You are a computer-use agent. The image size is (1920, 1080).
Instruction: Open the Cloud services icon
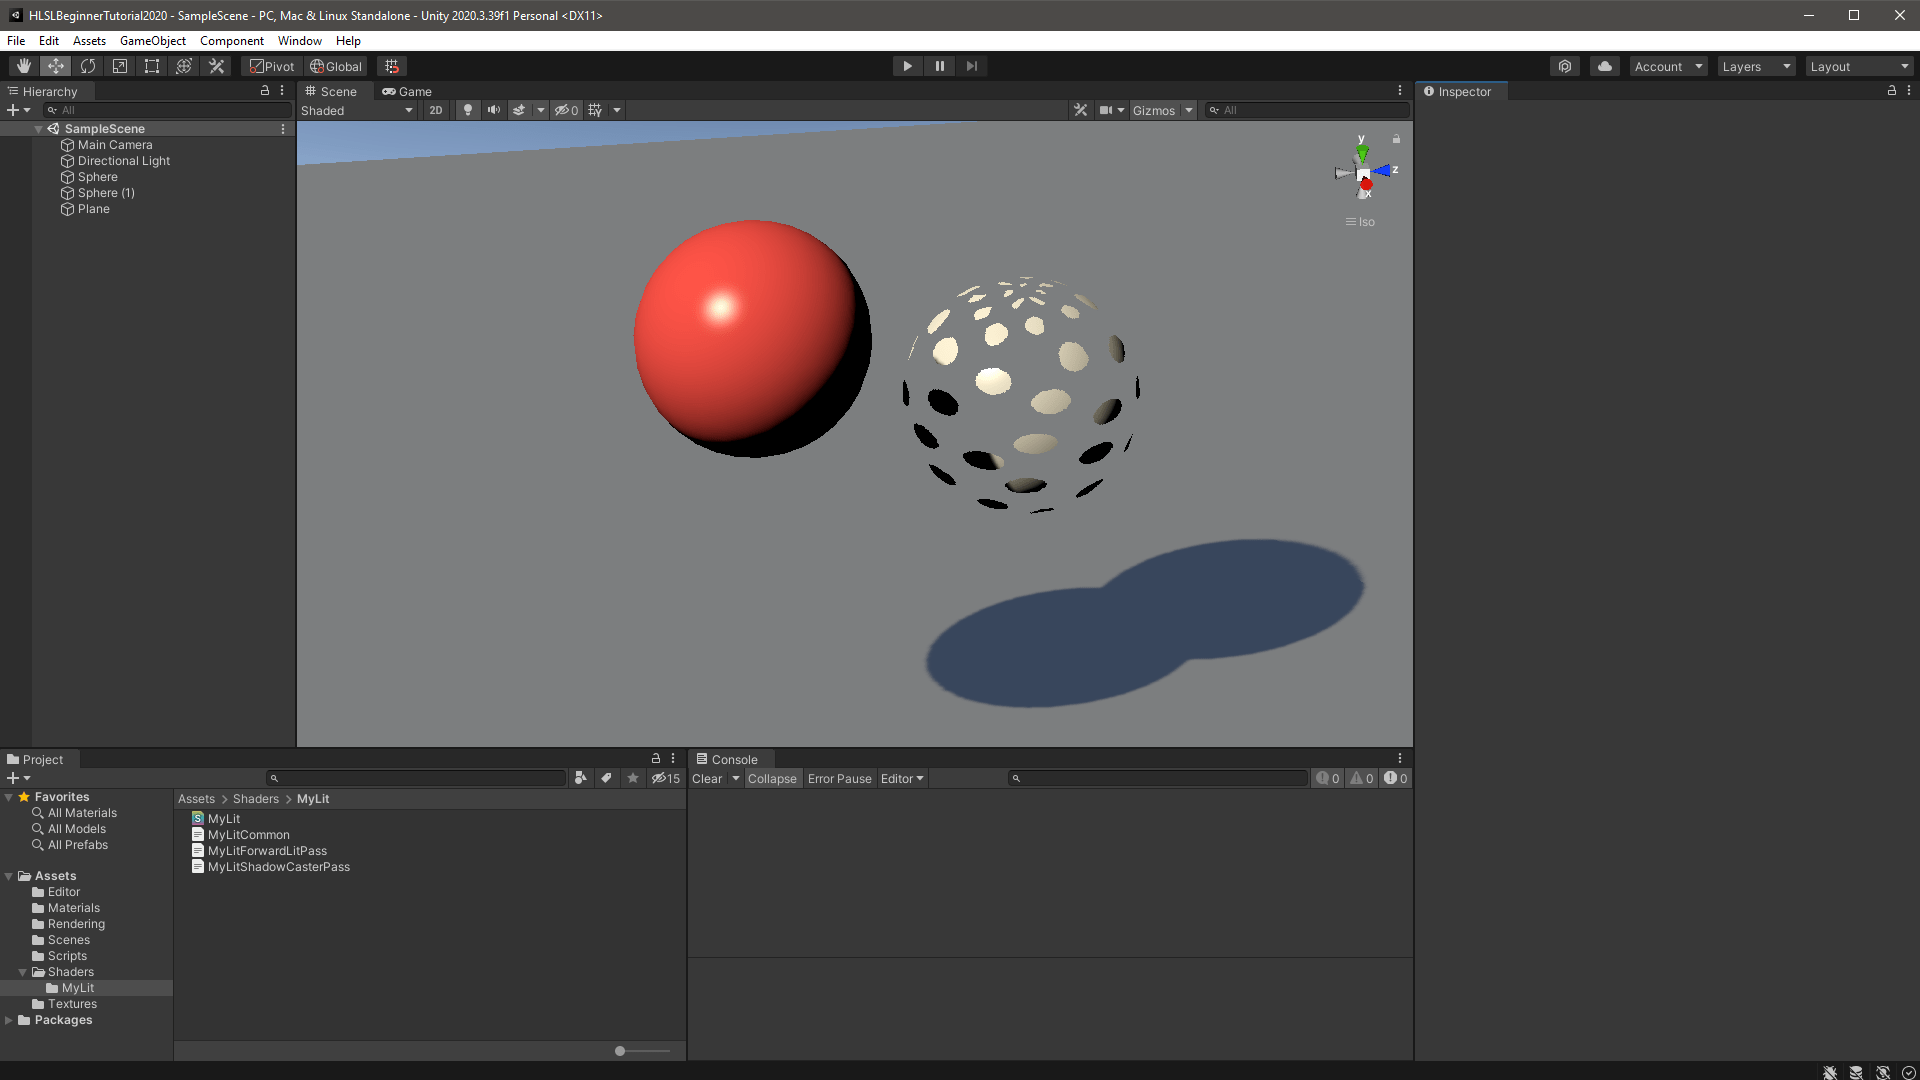coord(1605,66)
